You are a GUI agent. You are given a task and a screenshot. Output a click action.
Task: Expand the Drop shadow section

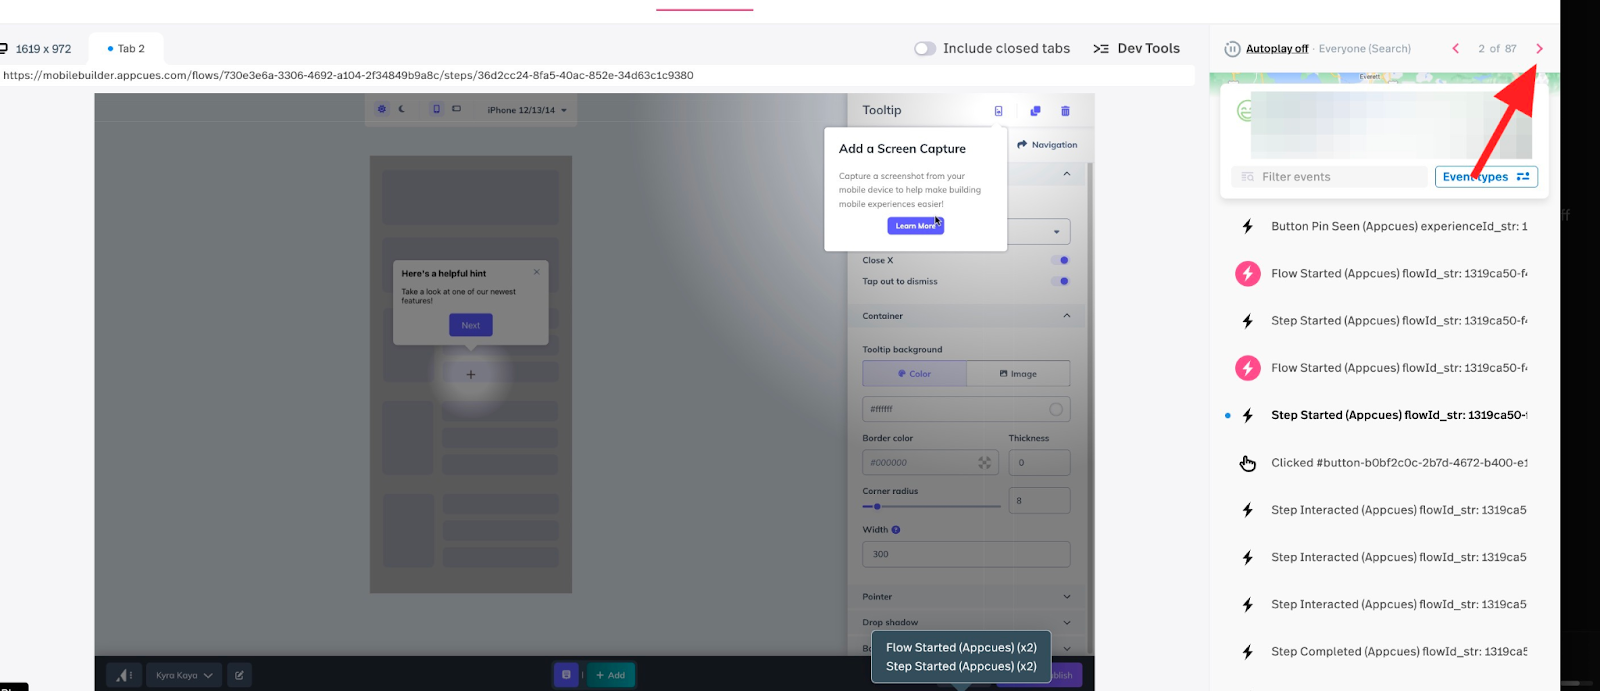pyautogui.click(x=966, y=622)
